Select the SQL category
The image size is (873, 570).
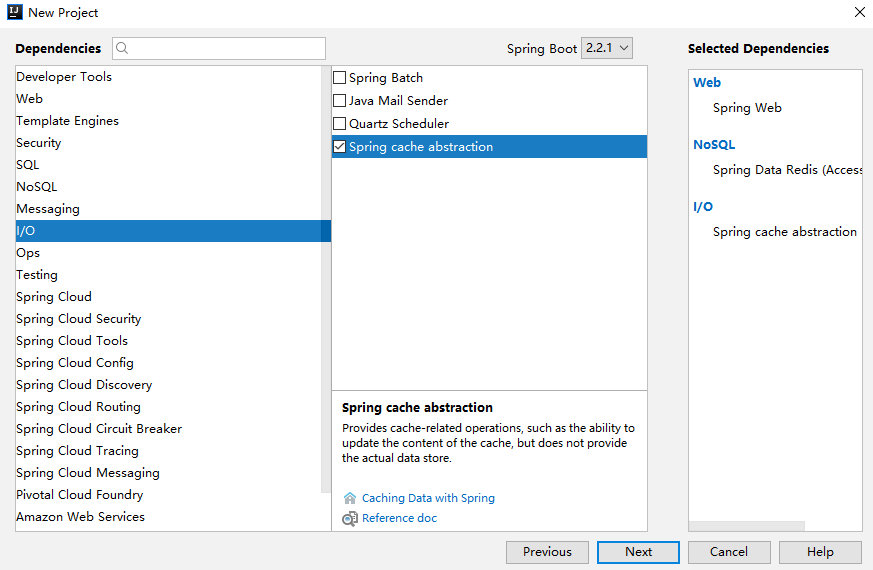click(x=168, y=165)
